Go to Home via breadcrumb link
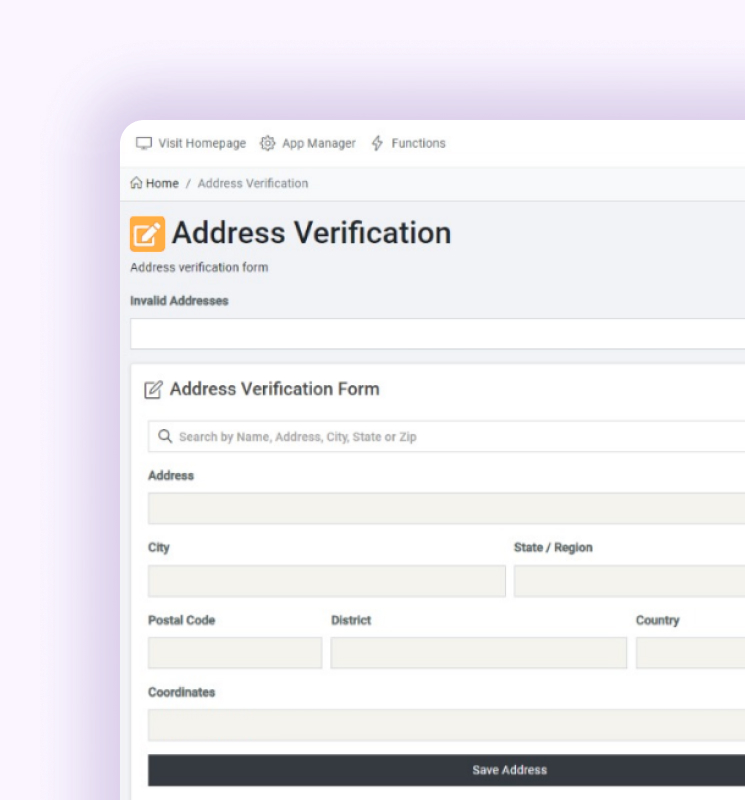 pyautogui.click(x=162, y=183)
